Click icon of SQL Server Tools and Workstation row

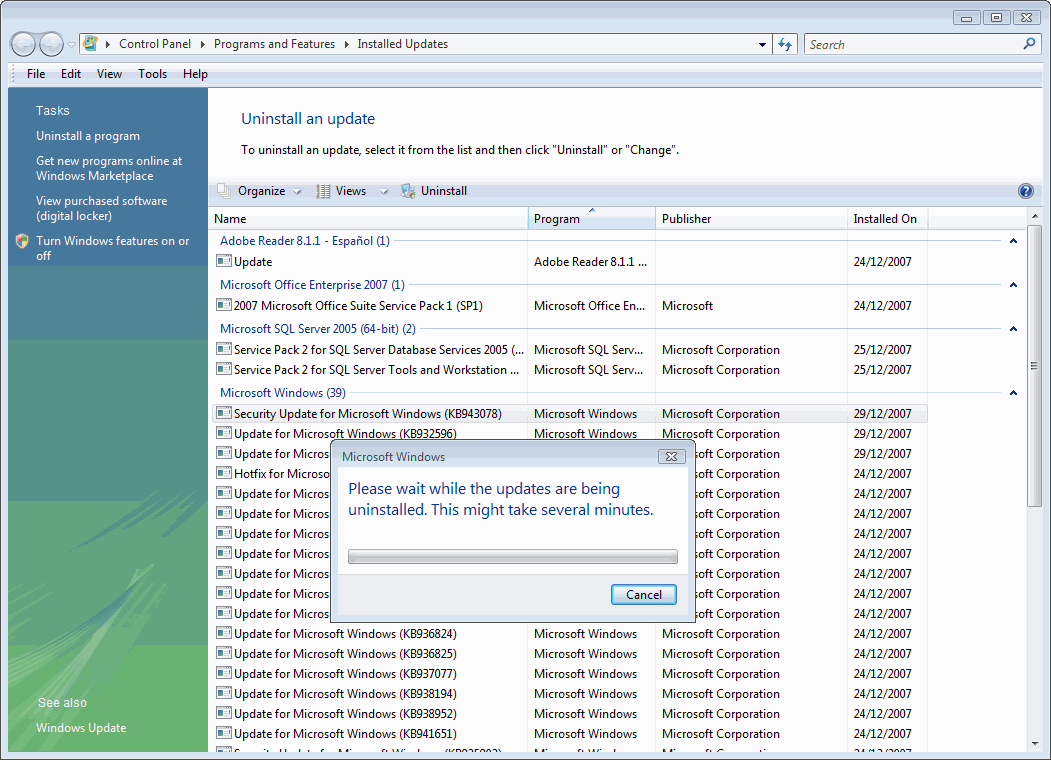click(224, 369)
